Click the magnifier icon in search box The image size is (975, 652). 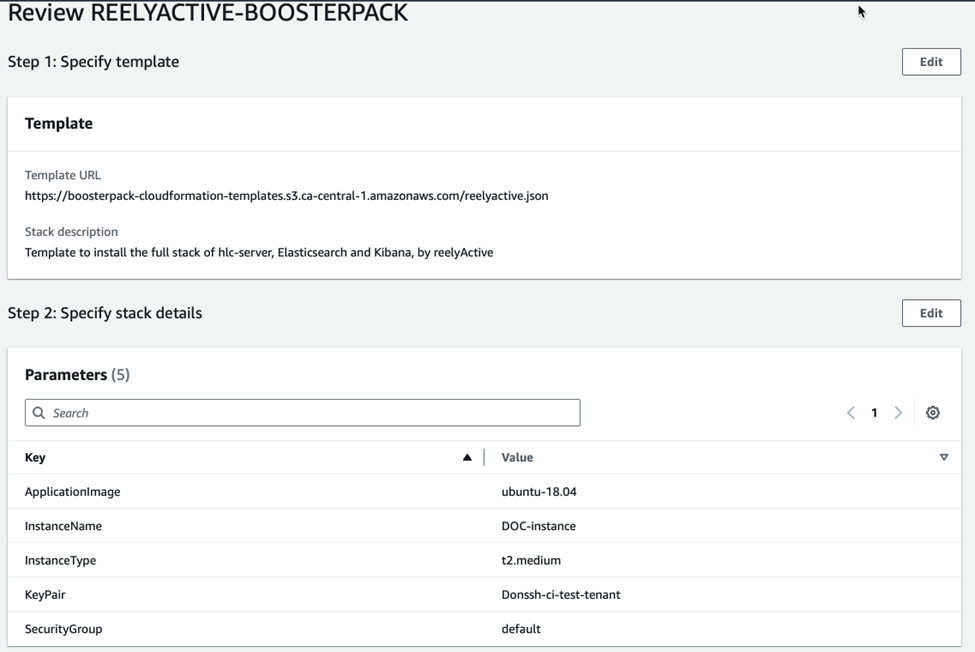coord(39,413)
